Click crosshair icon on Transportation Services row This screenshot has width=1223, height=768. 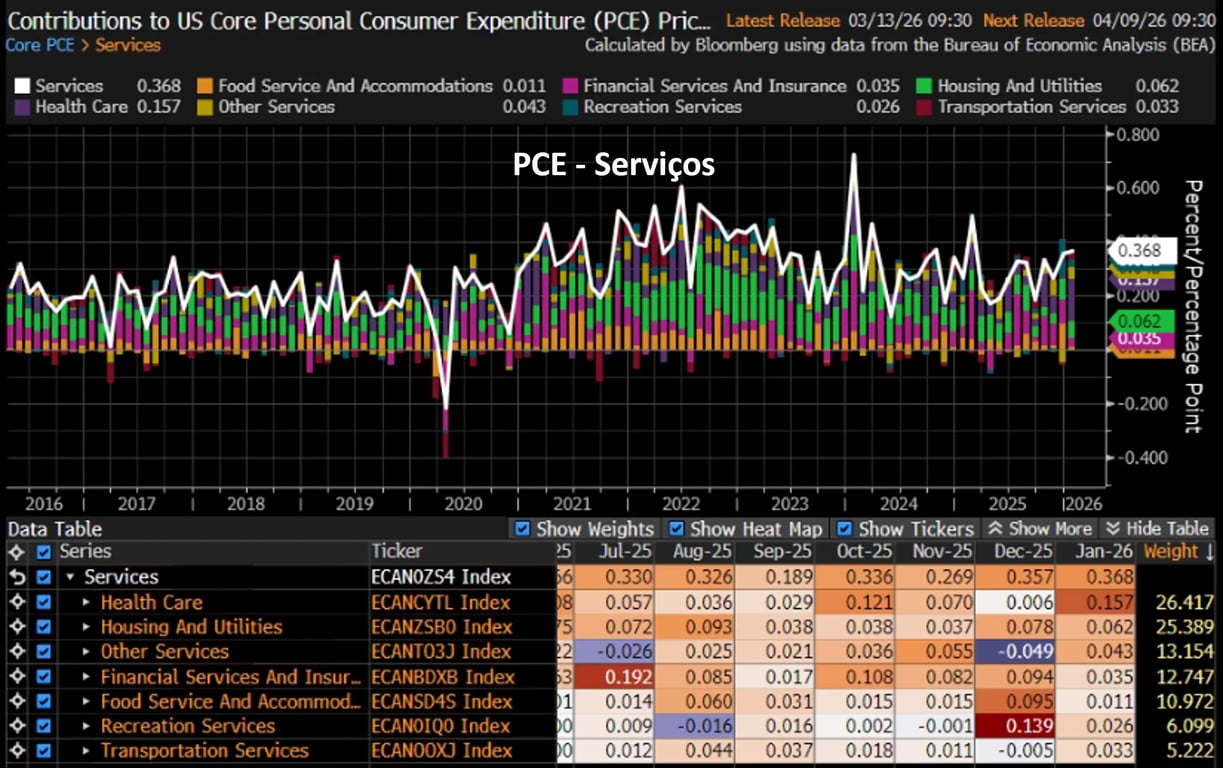(15, 751)
